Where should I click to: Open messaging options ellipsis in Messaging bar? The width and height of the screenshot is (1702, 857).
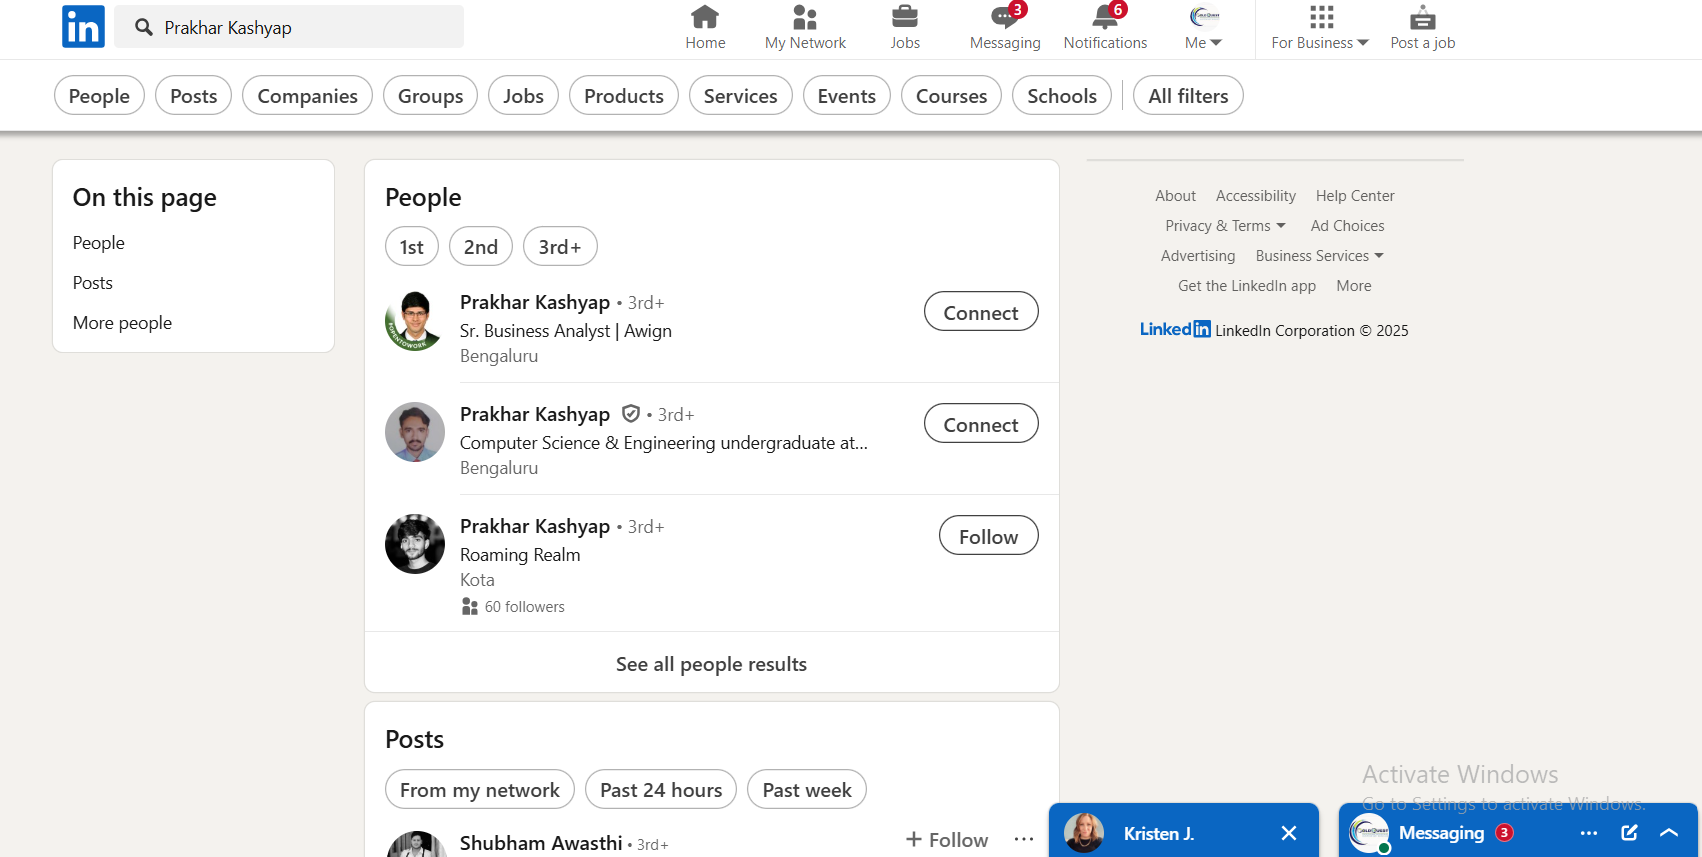[1589, 833]
